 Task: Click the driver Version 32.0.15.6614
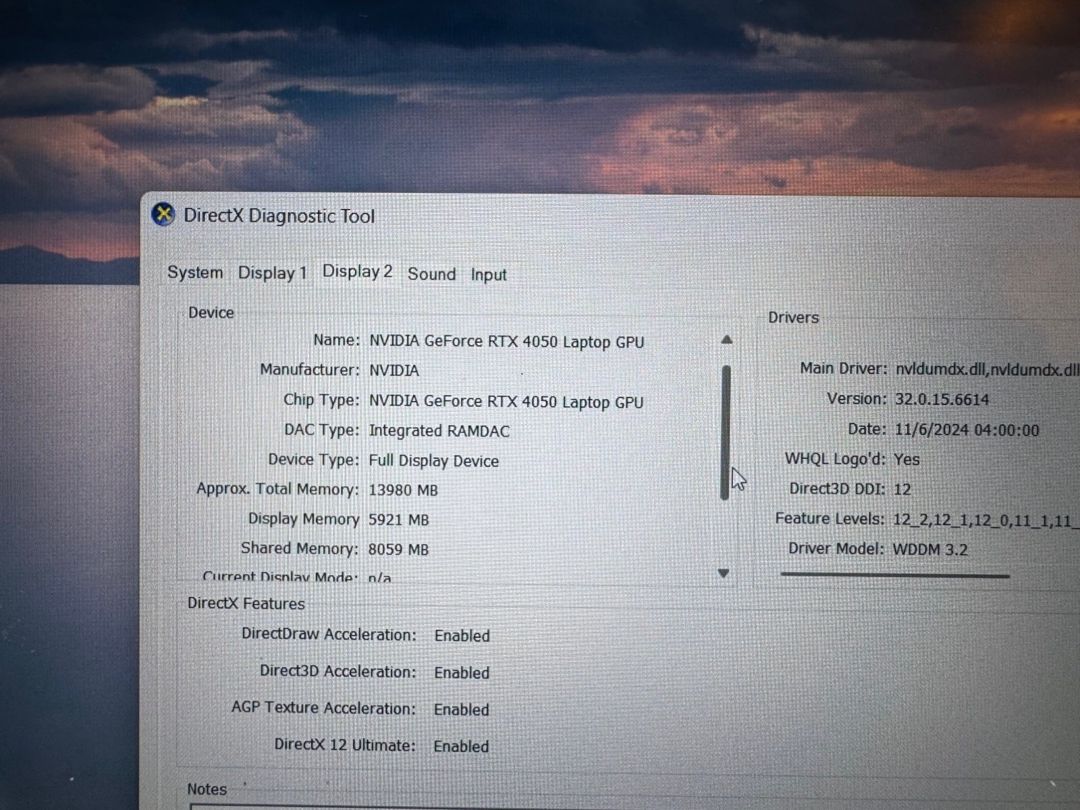942,399
